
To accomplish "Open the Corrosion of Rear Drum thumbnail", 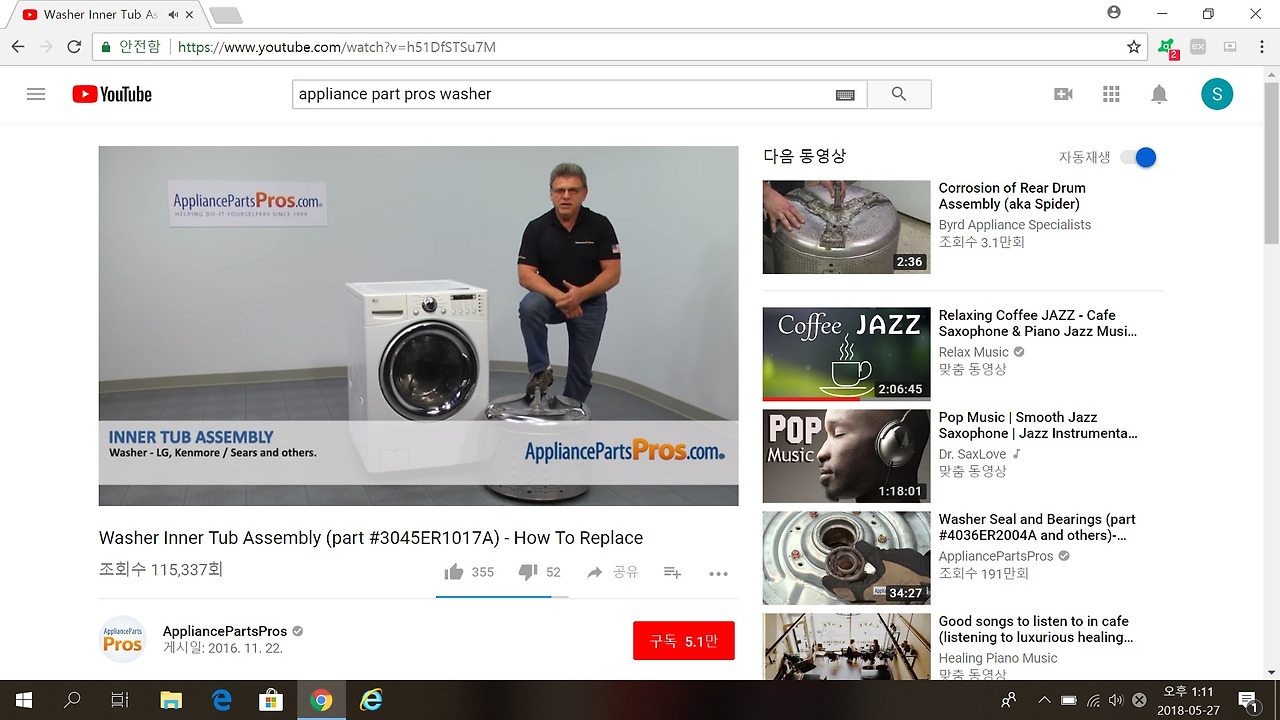I will click(x=847, y=227).
